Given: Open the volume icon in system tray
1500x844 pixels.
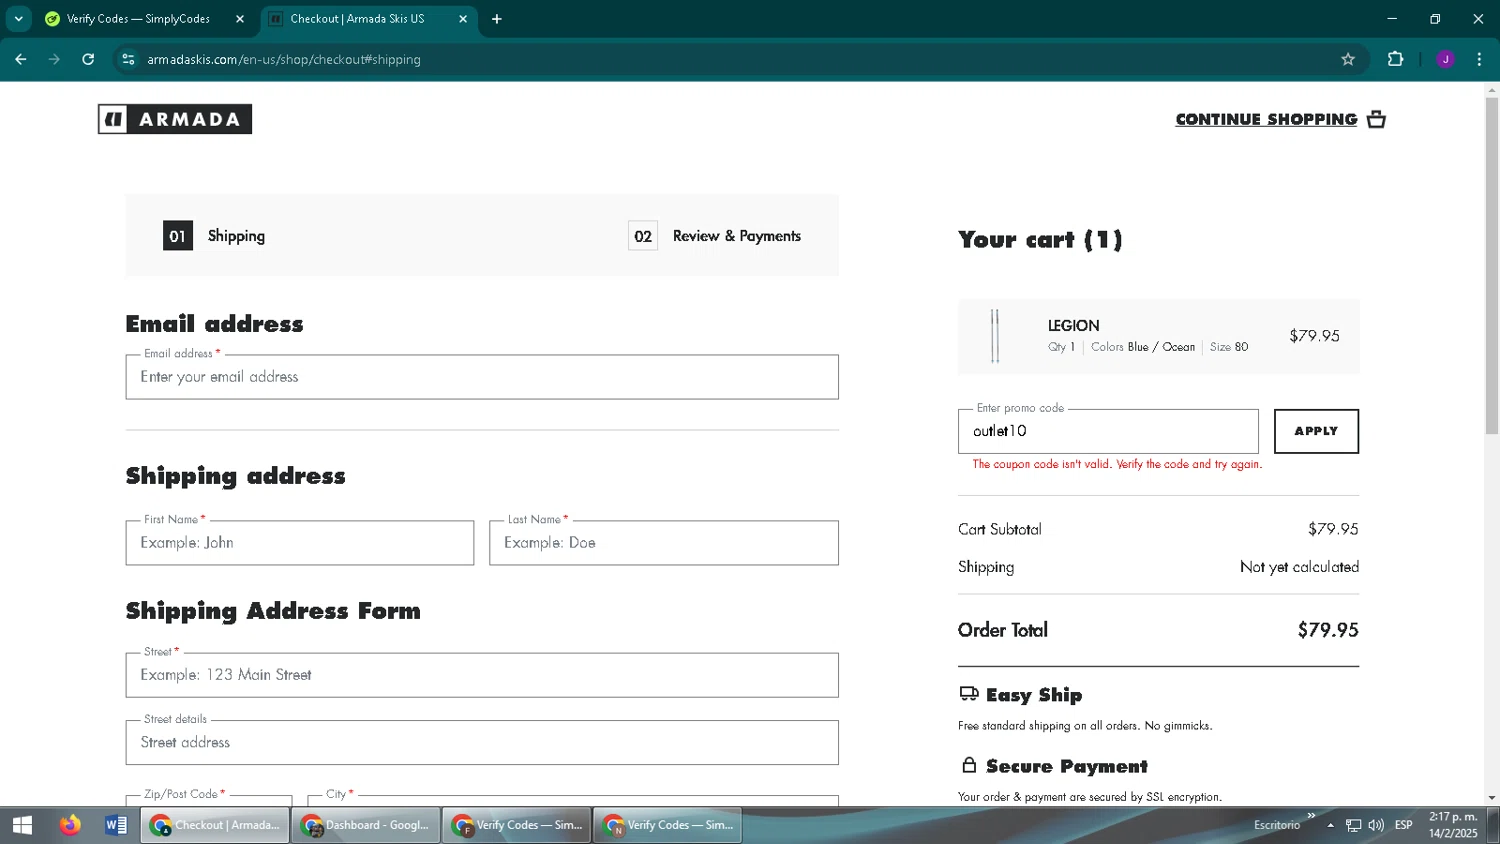Looking at the screenshot, I should (1376, 825).
